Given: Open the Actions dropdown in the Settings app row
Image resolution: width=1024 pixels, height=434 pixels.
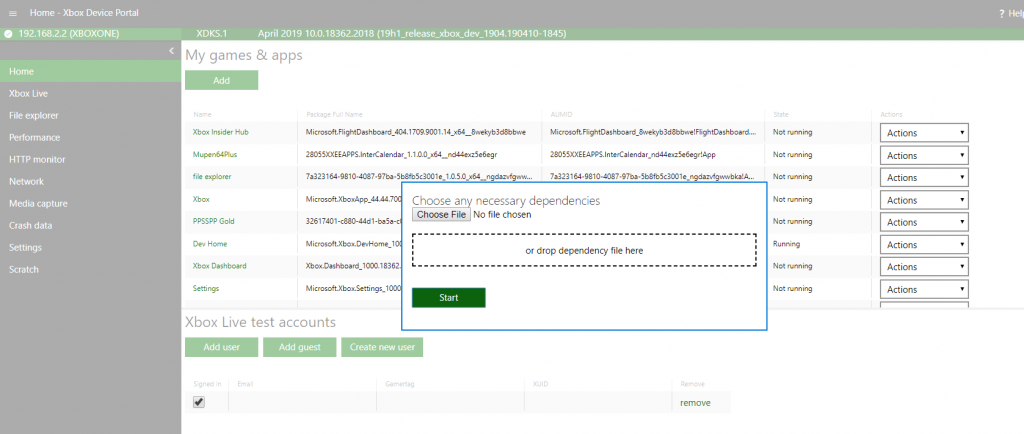Looking at the screenshot, I should [x=924, y=289].
